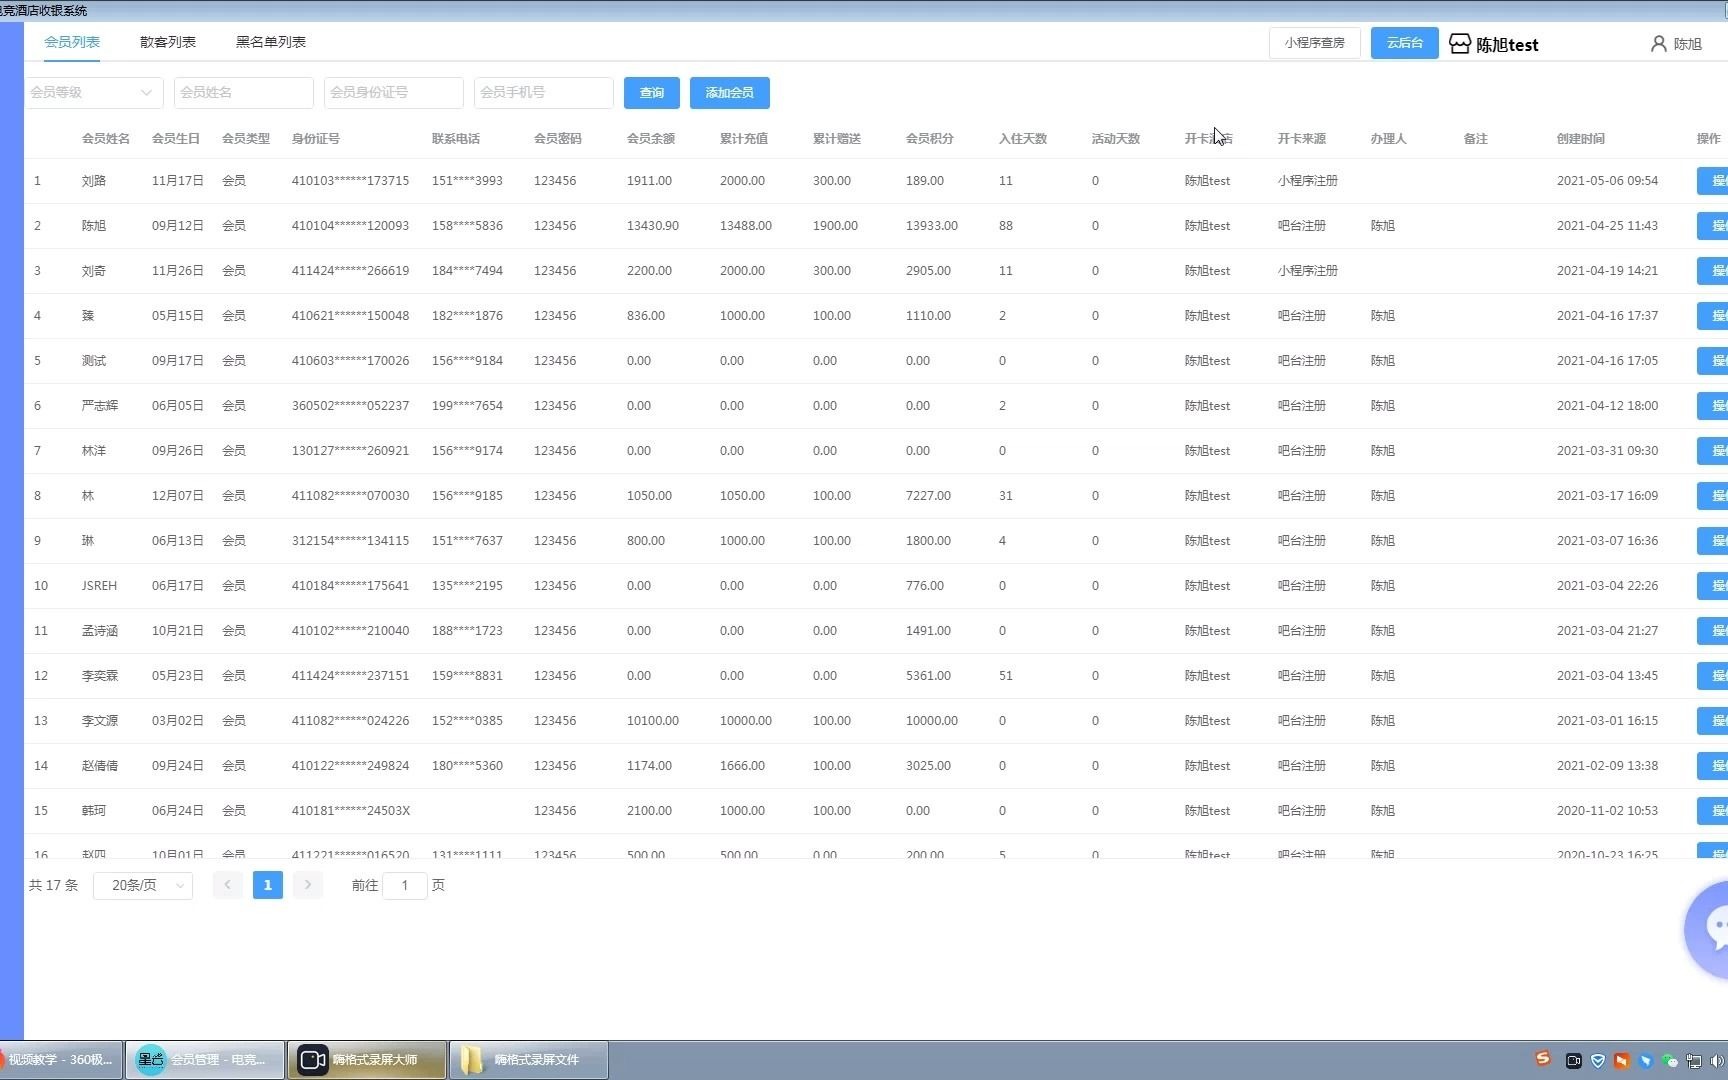1728x1080 pixels.
Task: Click points value 7227.00
Action: pyautogui.click(x=928, y=496)
